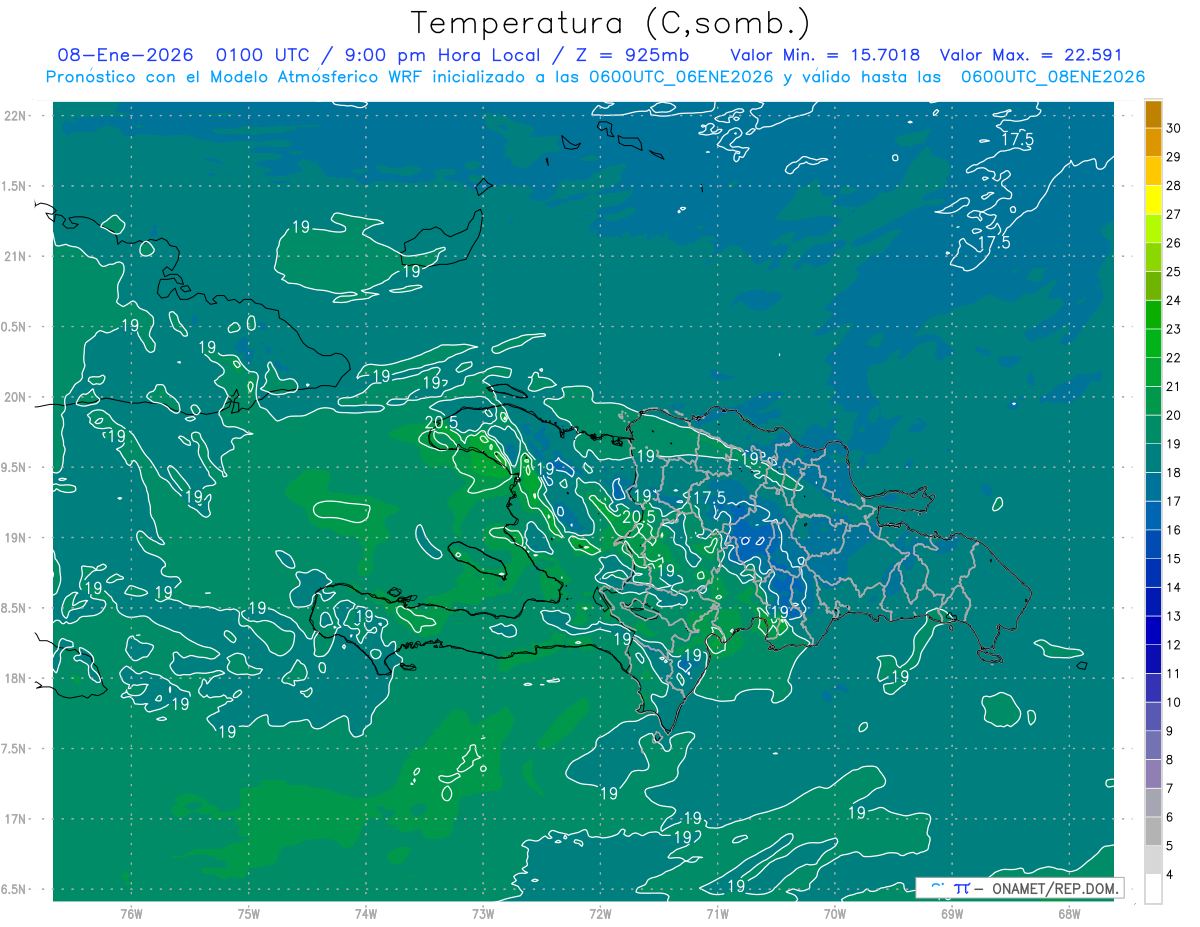This screenshot has height=927, width=1200.
Task: Click the 'Valor Min. = 15.7018' text
Action: click(825, 55)
